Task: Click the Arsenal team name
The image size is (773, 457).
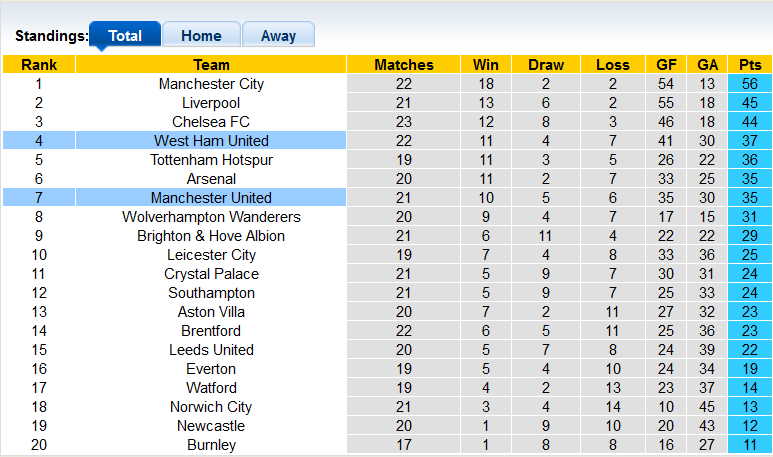Action: click(x=211, y=179)
